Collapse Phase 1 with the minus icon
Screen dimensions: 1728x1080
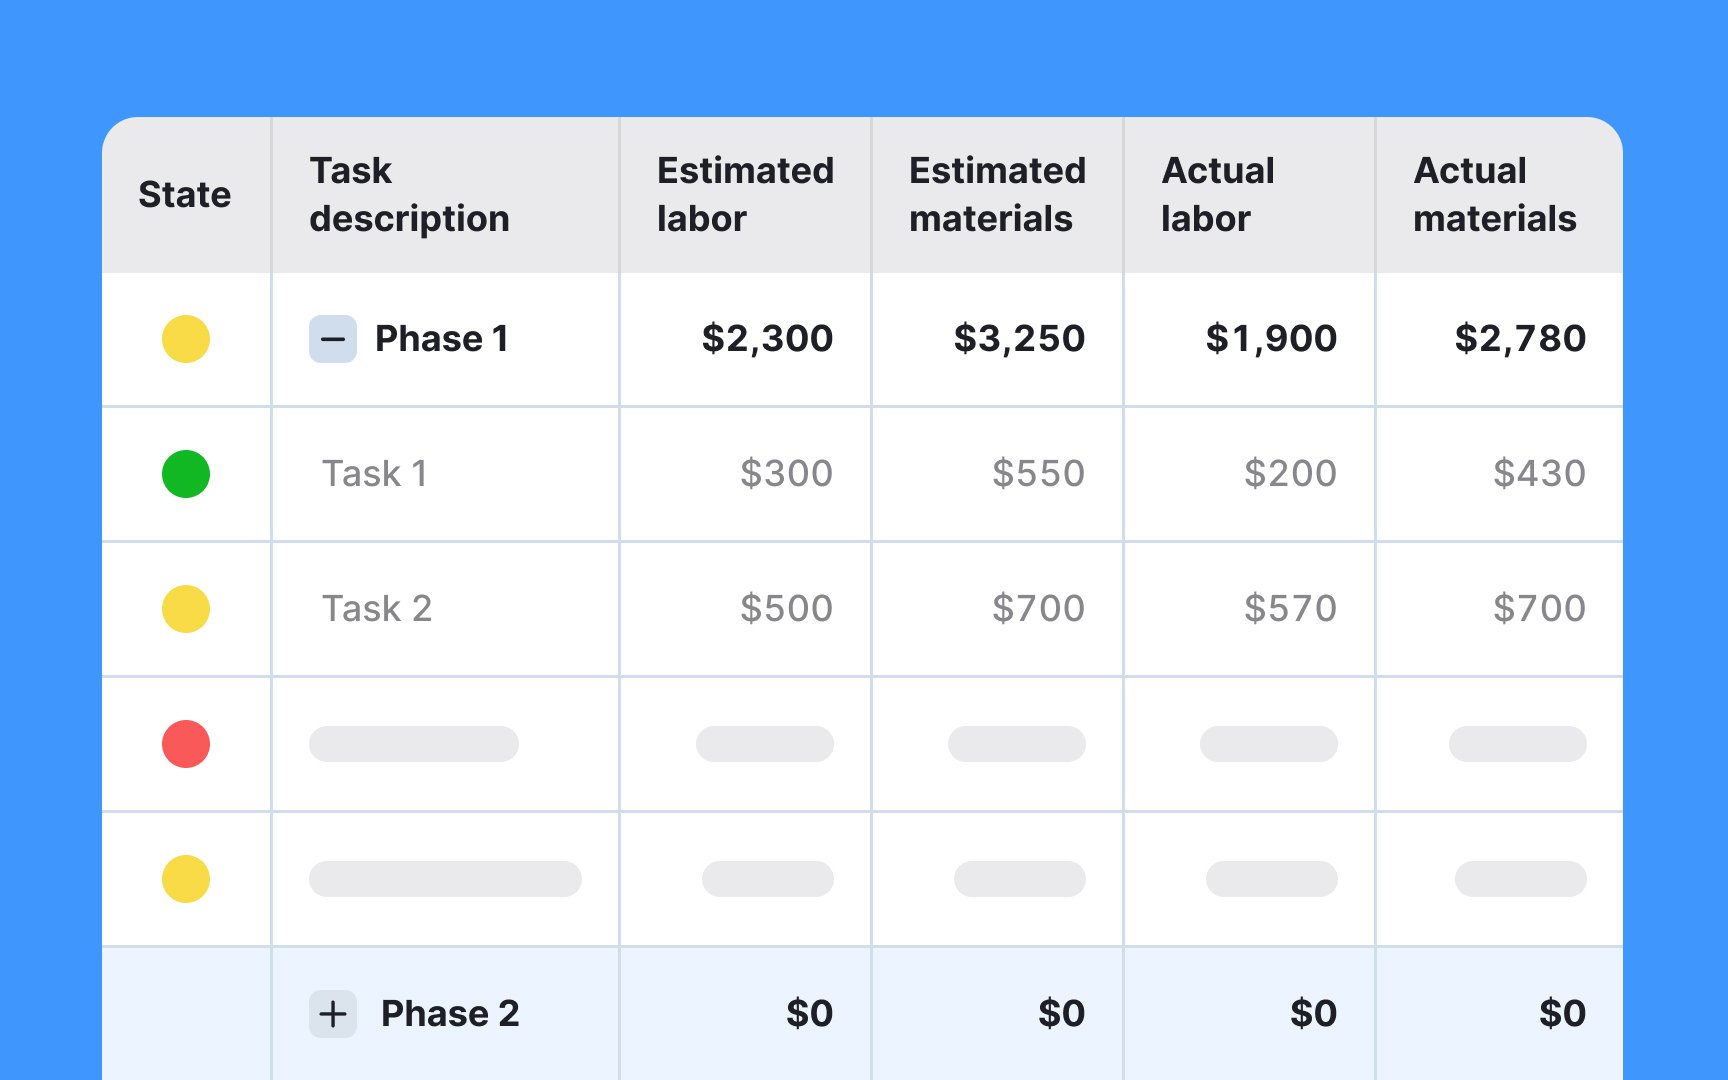pyautogui.click(x=333, y=339)
